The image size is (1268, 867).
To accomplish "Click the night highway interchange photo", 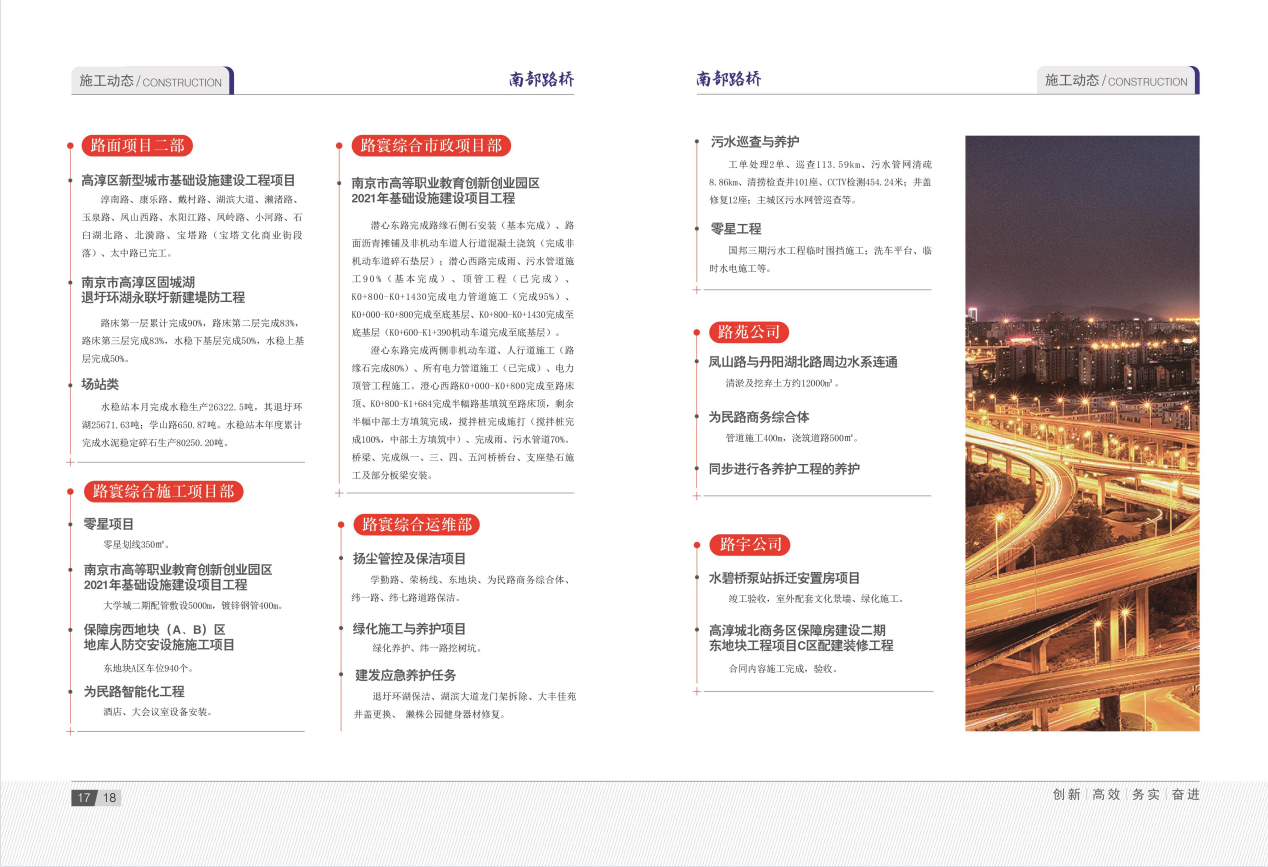I will (x=1082, y=433).
